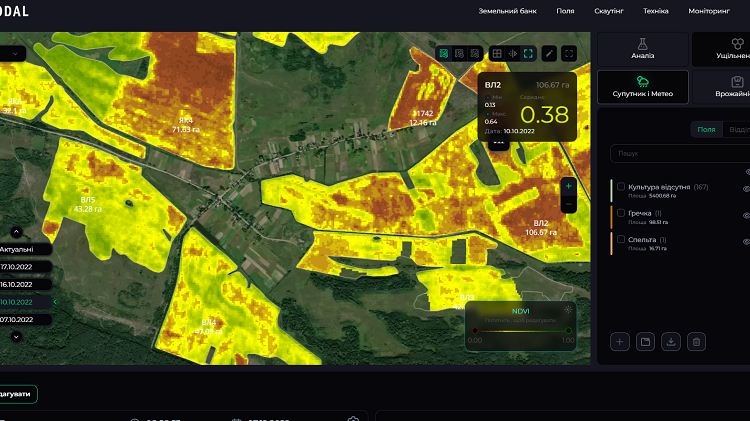Open the dropdown at map top-left
The image size is (750, 421).
pos(12,54)
